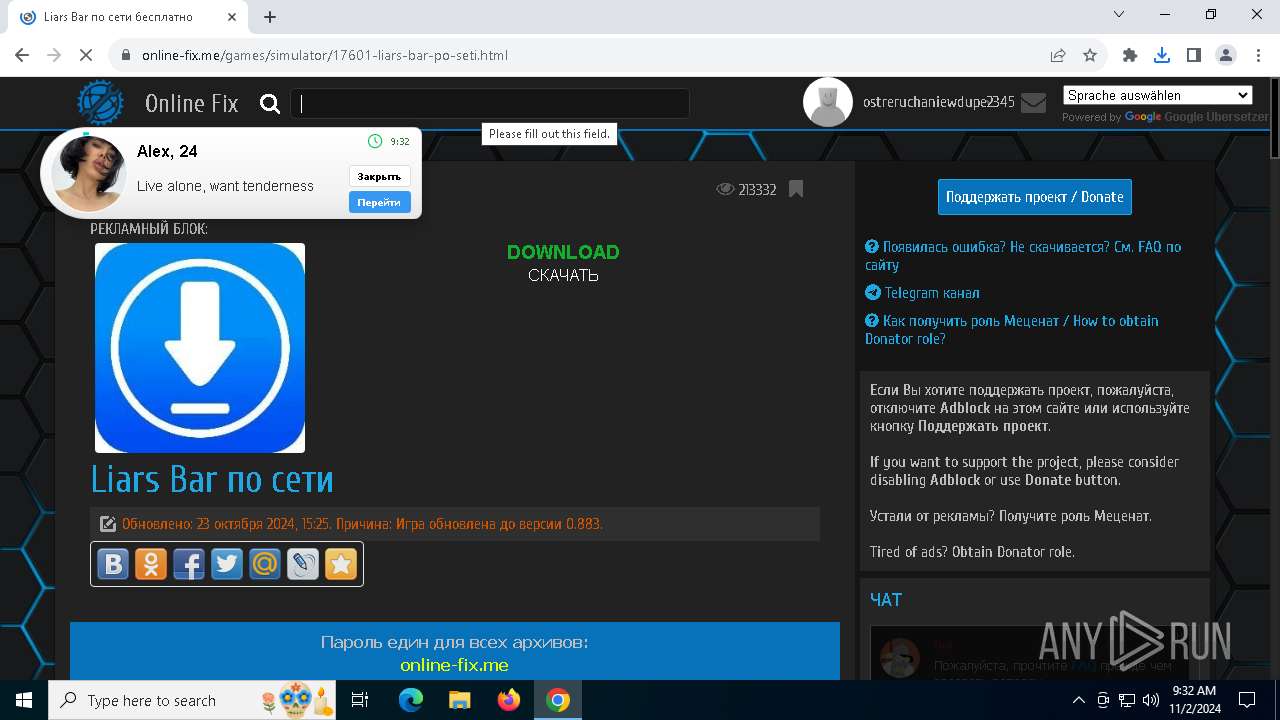Open the user avatar profile picture
Viewport: 1280px width, 720px height.
pyautogui.click(x=828, y=102)
